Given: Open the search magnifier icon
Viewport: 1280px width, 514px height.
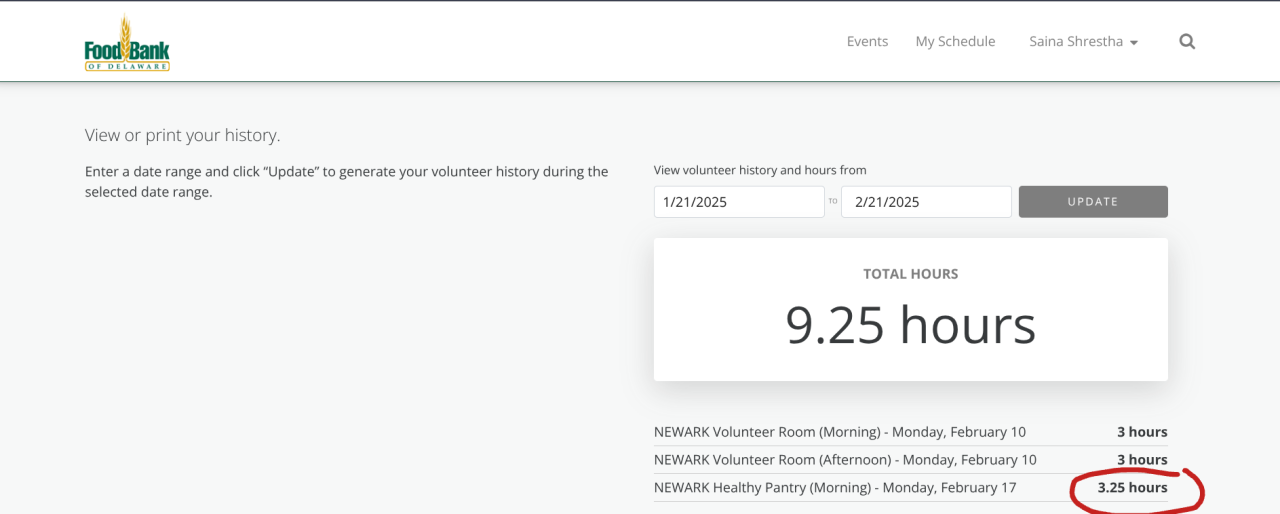Looking at the screenshot, I should pos(1187,42).
